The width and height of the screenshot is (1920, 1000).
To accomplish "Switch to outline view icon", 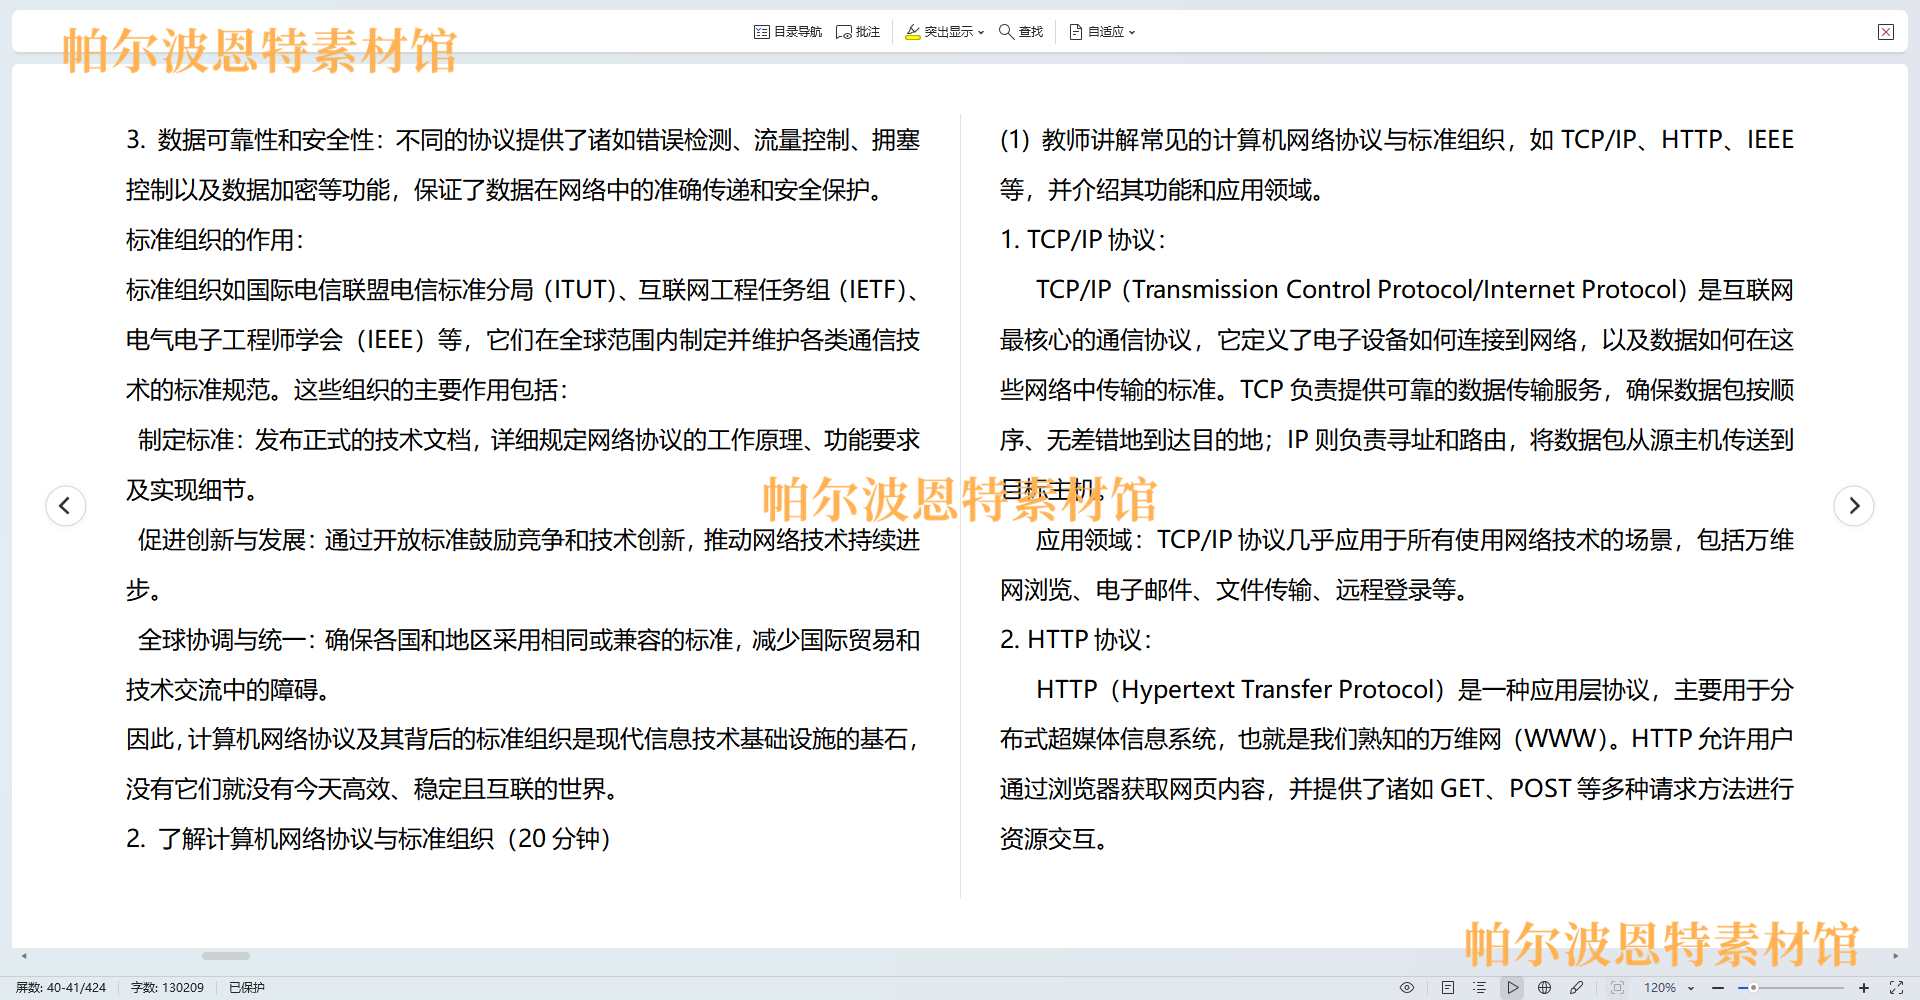I will coord(1480,987).
